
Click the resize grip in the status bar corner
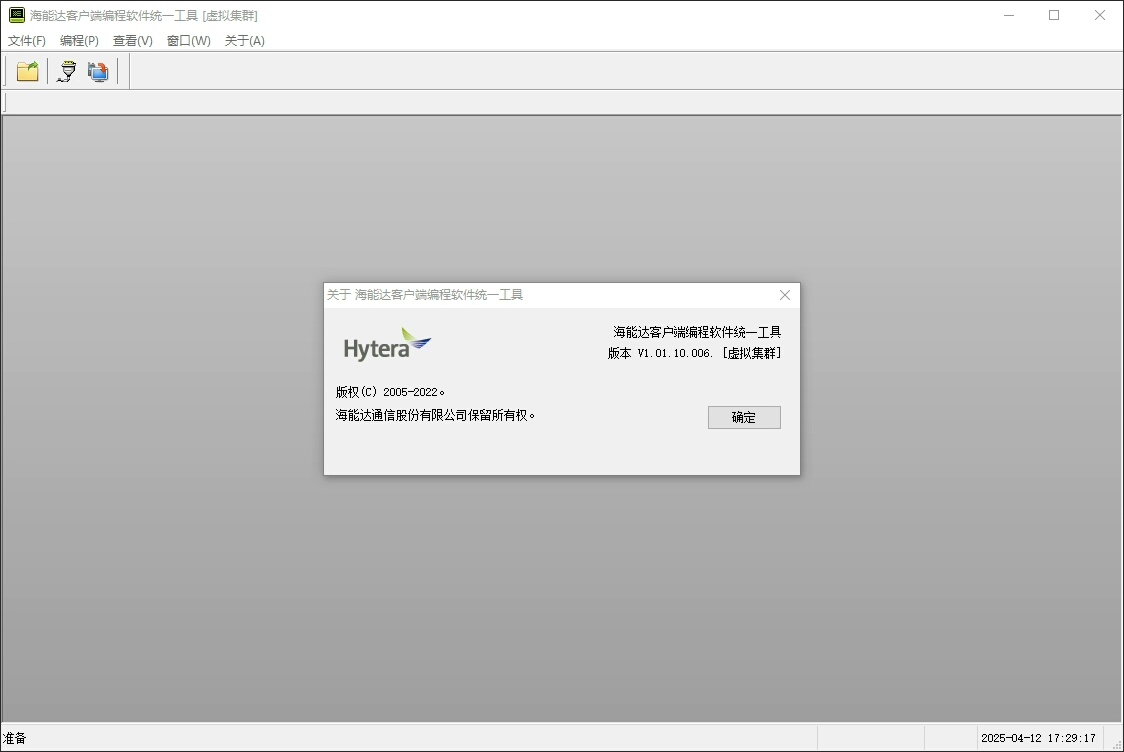click(1116, 745)
